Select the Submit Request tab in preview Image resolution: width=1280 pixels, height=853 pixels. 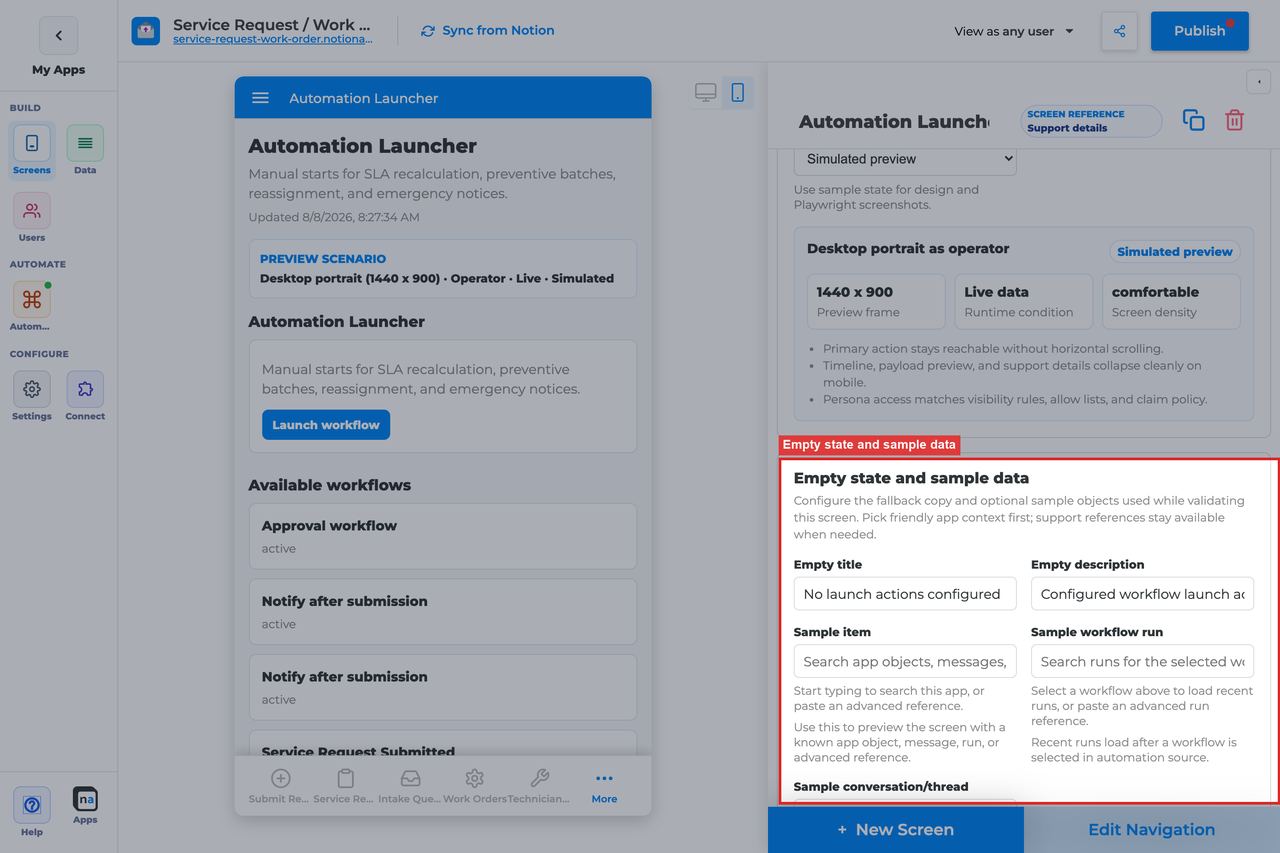tap(280, 786)
